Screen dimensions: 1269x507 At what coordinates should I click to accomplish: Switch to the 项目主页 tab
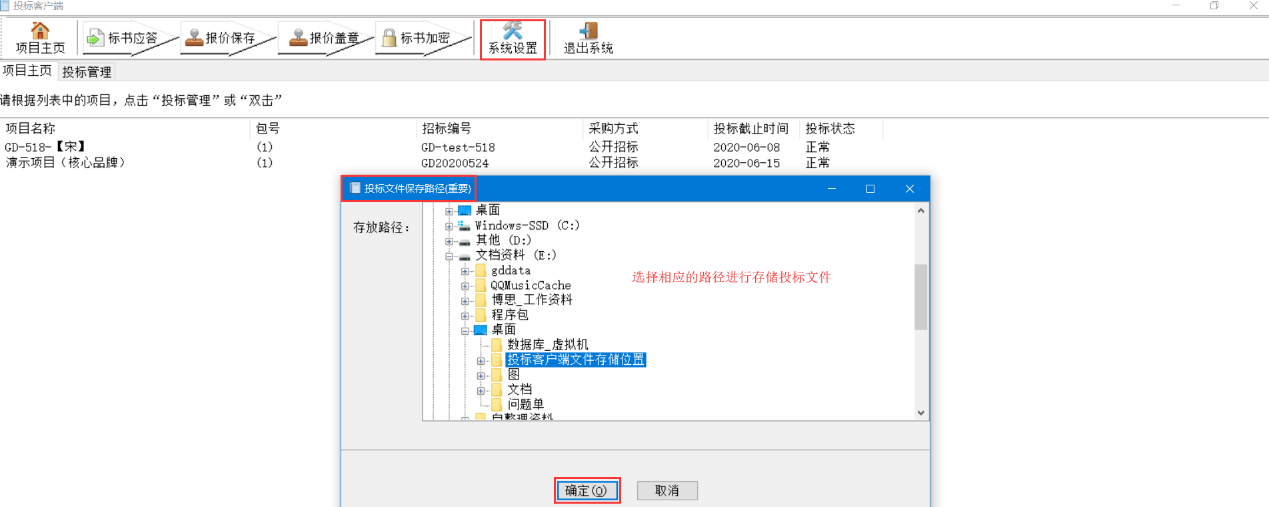pyautogui.click(x=27, y=71)
